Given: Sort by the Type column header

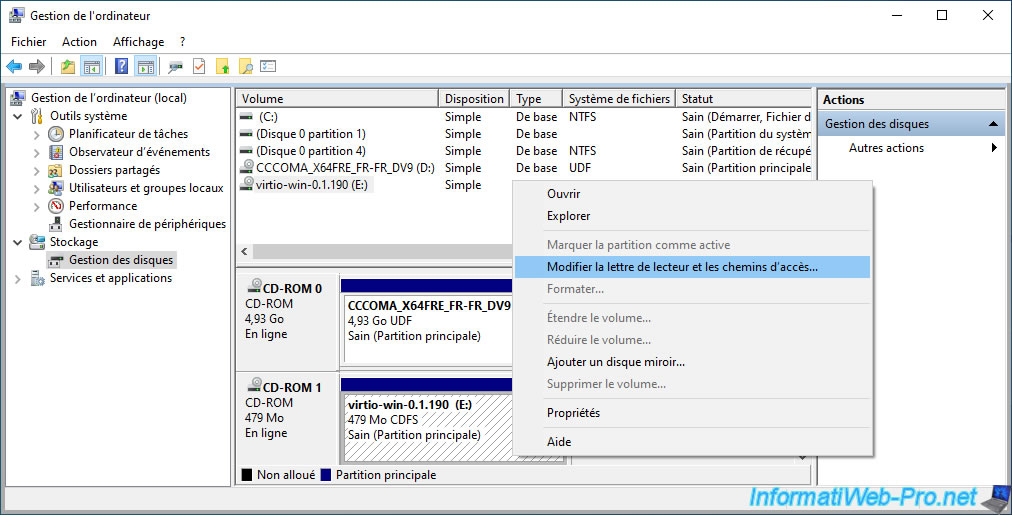Looking at the screenshot, I should pos(536,99).
